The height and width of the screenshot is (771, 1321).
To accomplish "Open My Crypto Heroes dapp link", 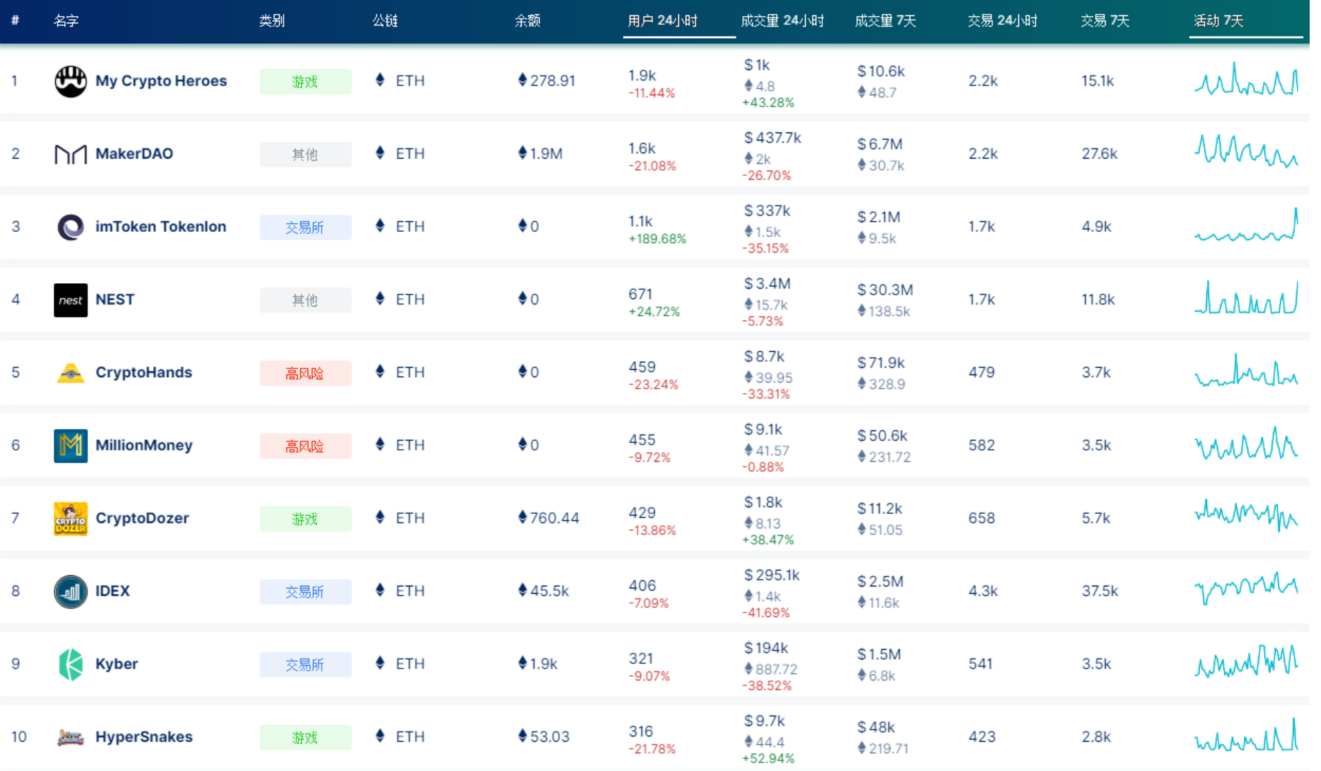I will coord(161,81).
